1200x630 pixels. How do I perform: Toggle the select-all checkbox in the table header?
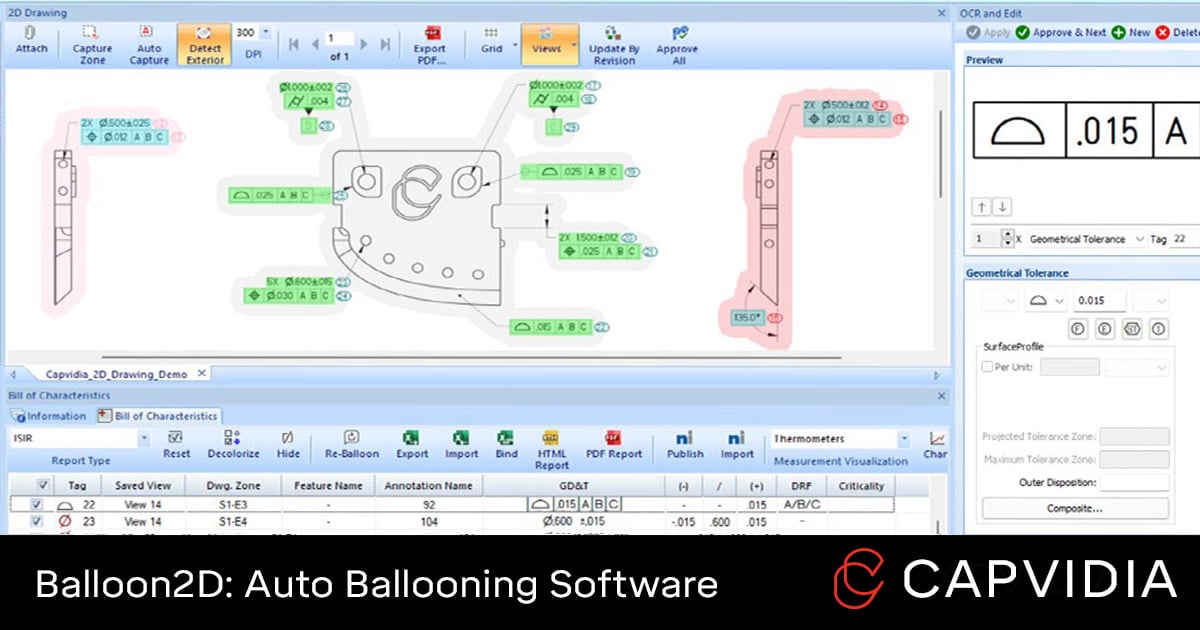tap(41, 485)
